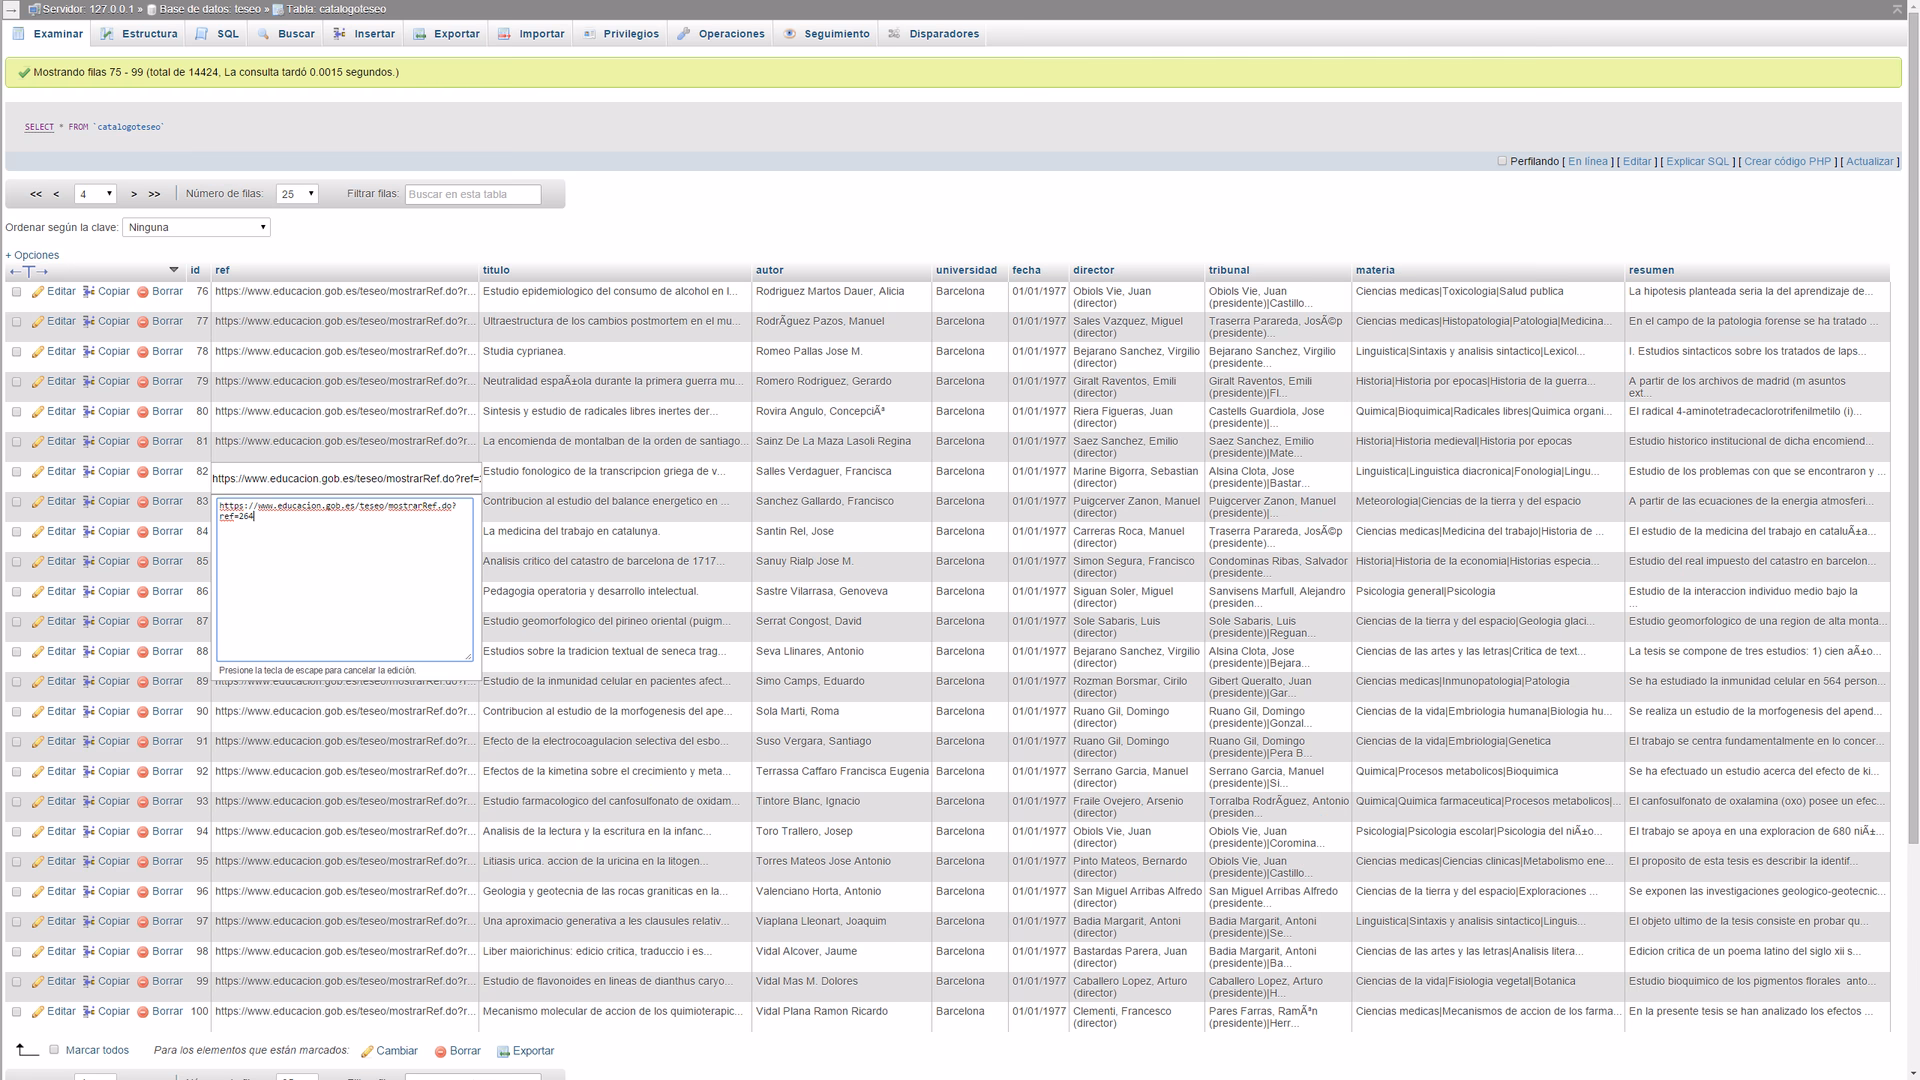The image size is (1920, 1080).
Task: Click the bottom Exportar icon for marked rows
Action: point(503,1051)
